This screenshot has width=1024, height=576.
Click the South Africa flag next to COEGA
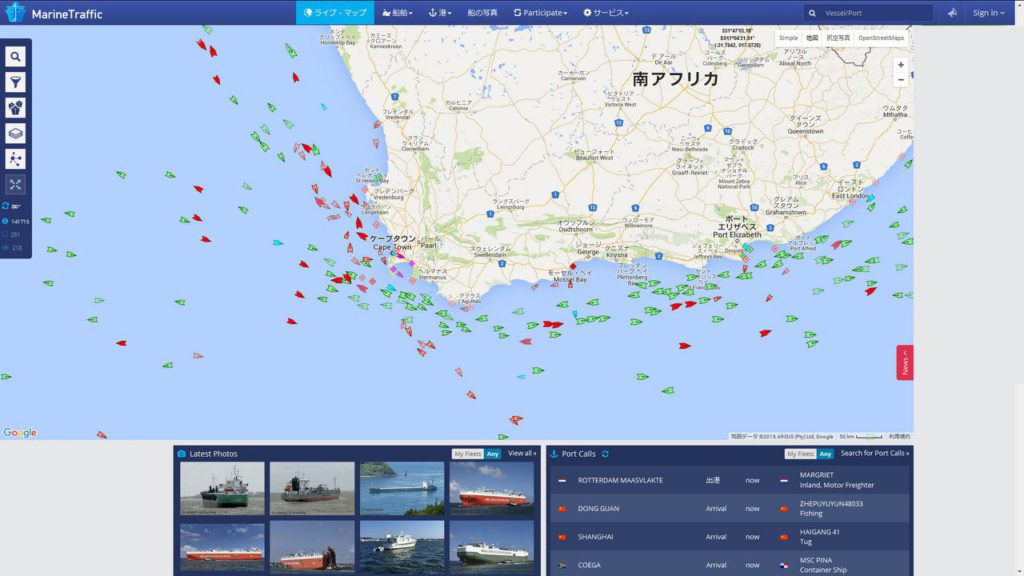click(x=562, y=565)
